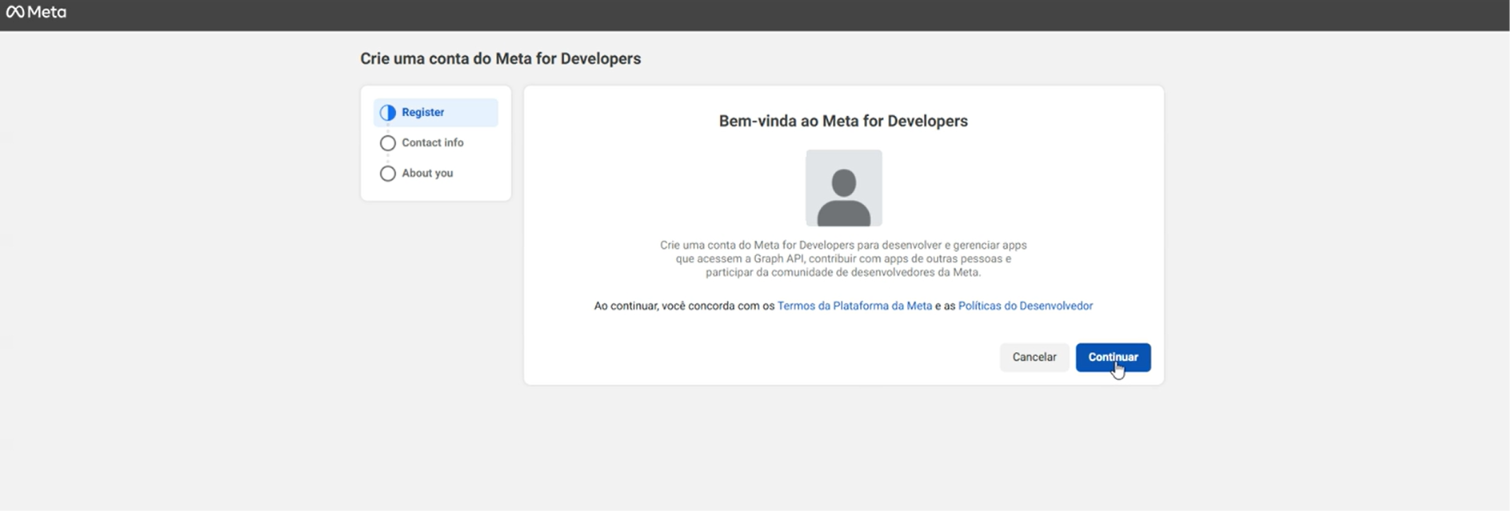
Task: Click the default profile avatar image
Action: coord(844,188)
